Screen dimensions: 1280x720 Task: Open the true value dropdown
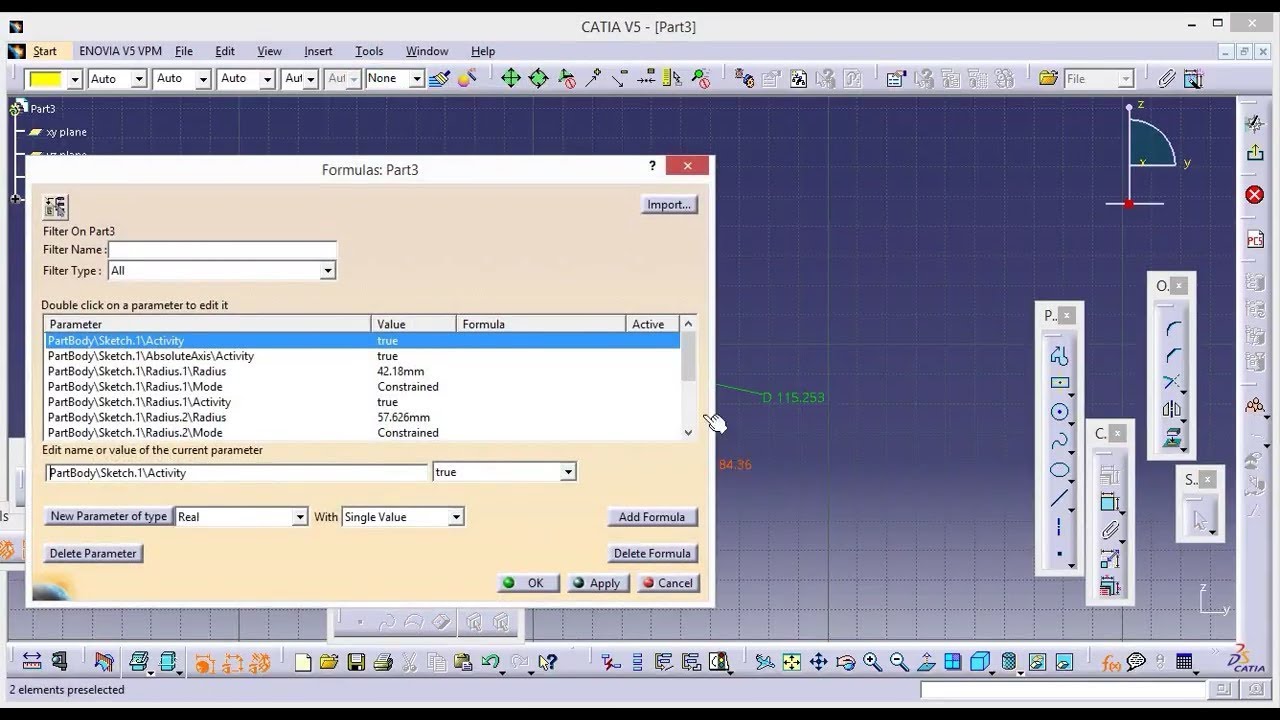568,472
